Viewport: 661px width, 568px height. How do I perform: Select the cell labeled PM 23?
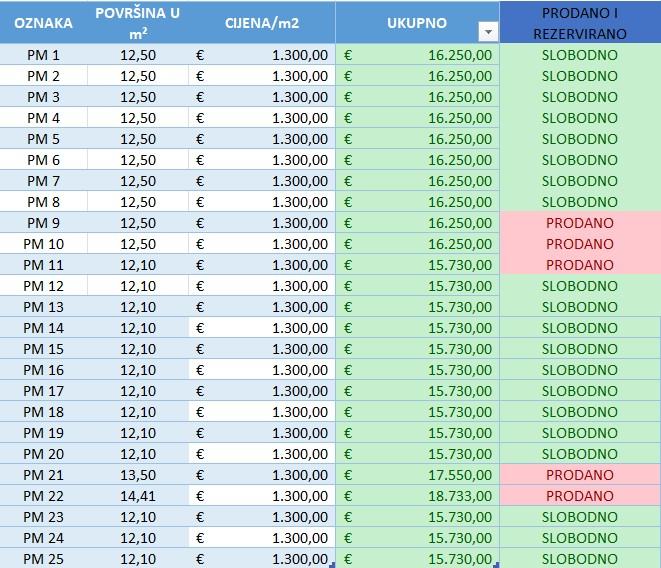pyautogui.click(x=43, y=517)
